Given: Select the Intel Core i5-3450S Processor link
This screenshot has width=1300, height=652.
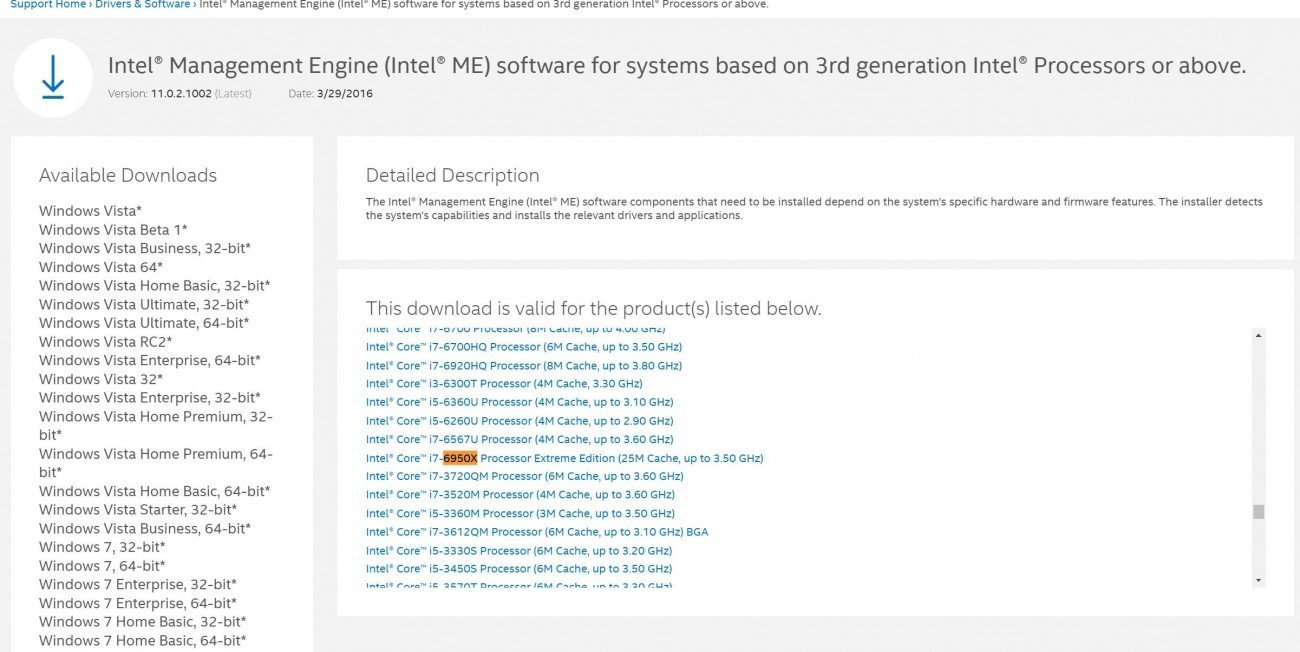Looking at the screenshot, I should point(518,568).
